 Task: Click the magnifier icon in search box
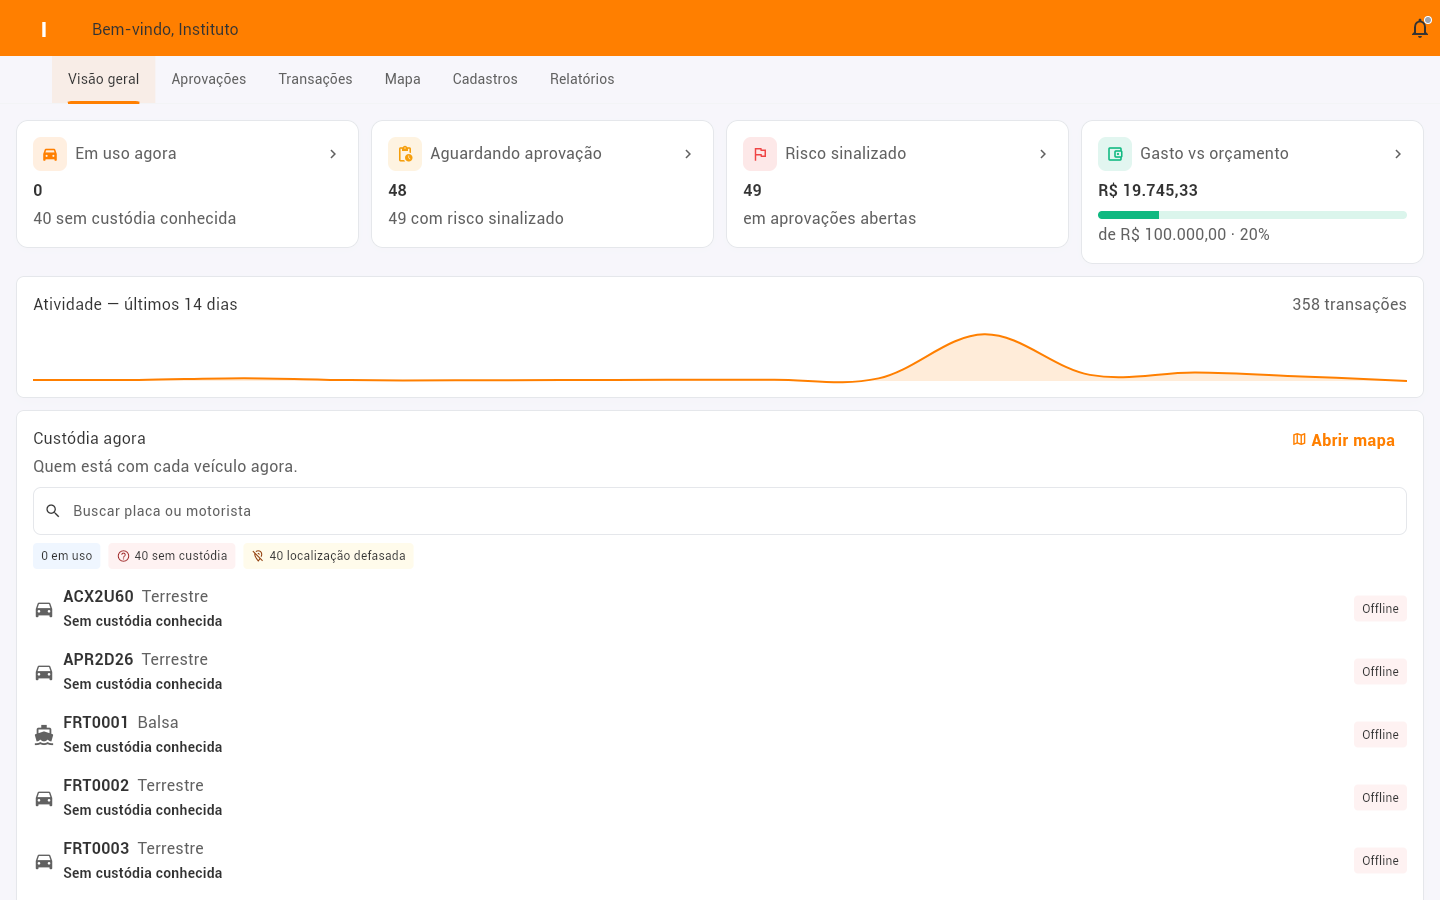click(53, 511)
